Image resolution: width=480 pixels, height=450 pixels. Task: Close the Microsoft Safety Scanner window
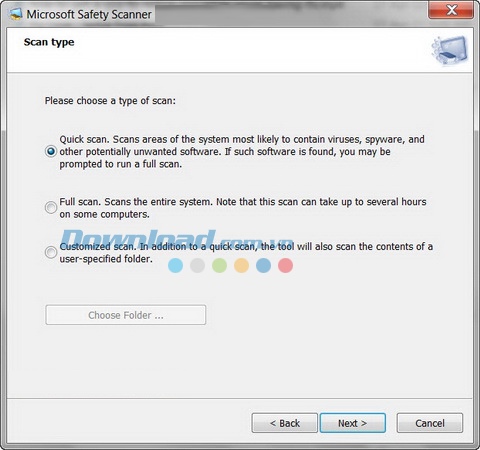point(451,10)
